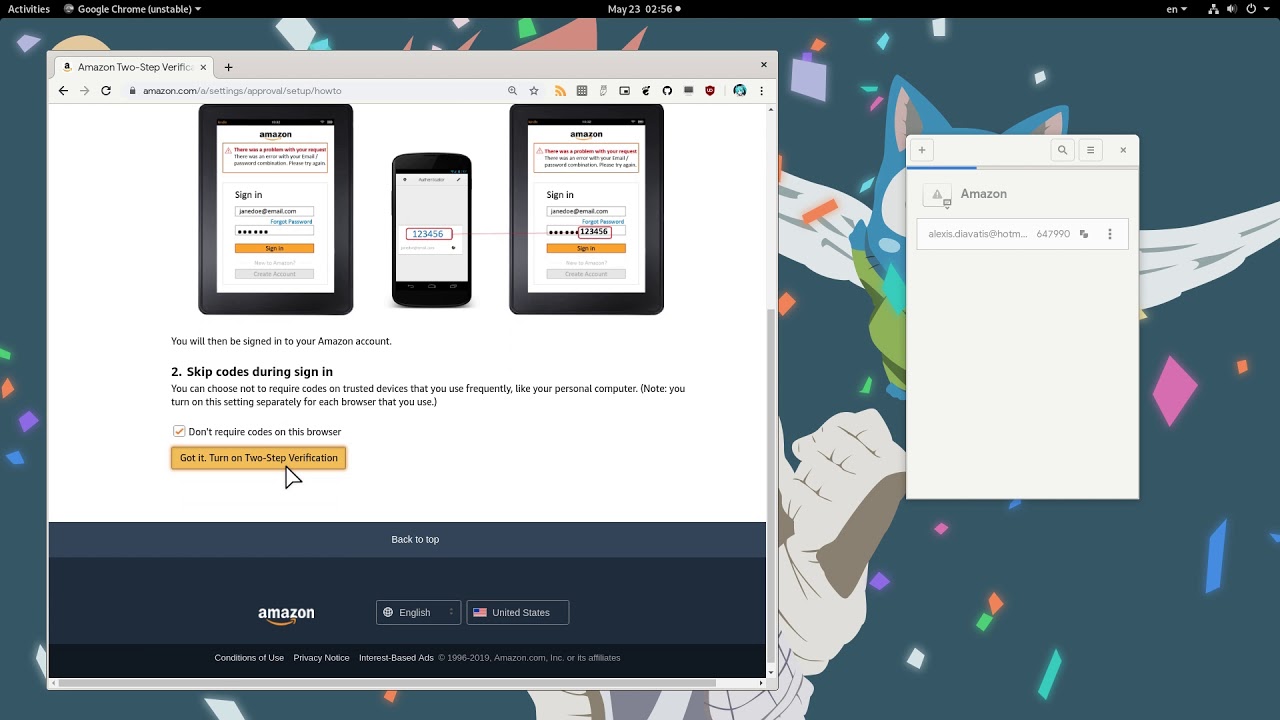Open the picture-in-picture extension
1280x720 pixels.
pyautogui.click(x=625, y=90)
